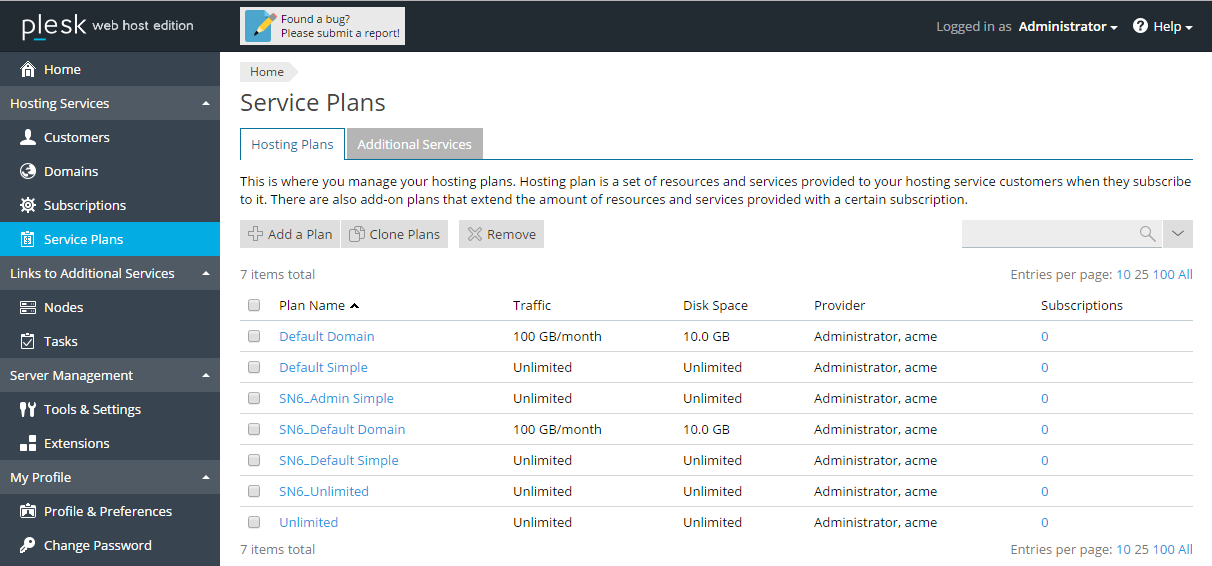Click the Customers person icon in sidebar
The width and height of the screenshot is (1212, 566).
pyautogui.click(x=28, y=137)
